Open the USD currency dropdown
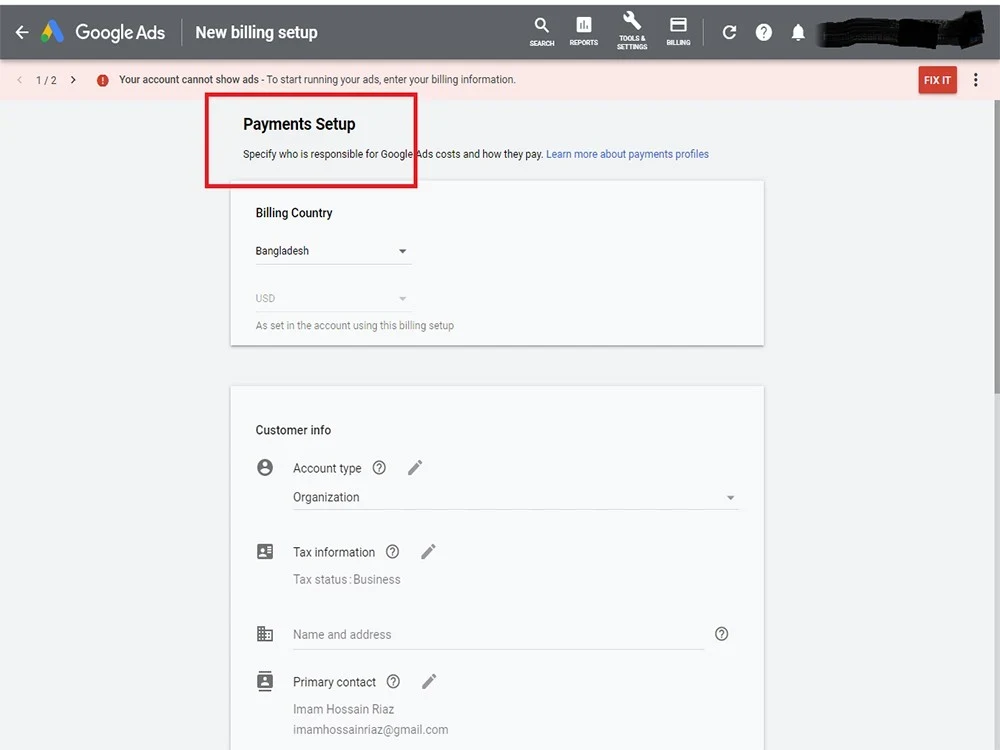The width and height of the screenshot is (1000, 750). [332, 298]
